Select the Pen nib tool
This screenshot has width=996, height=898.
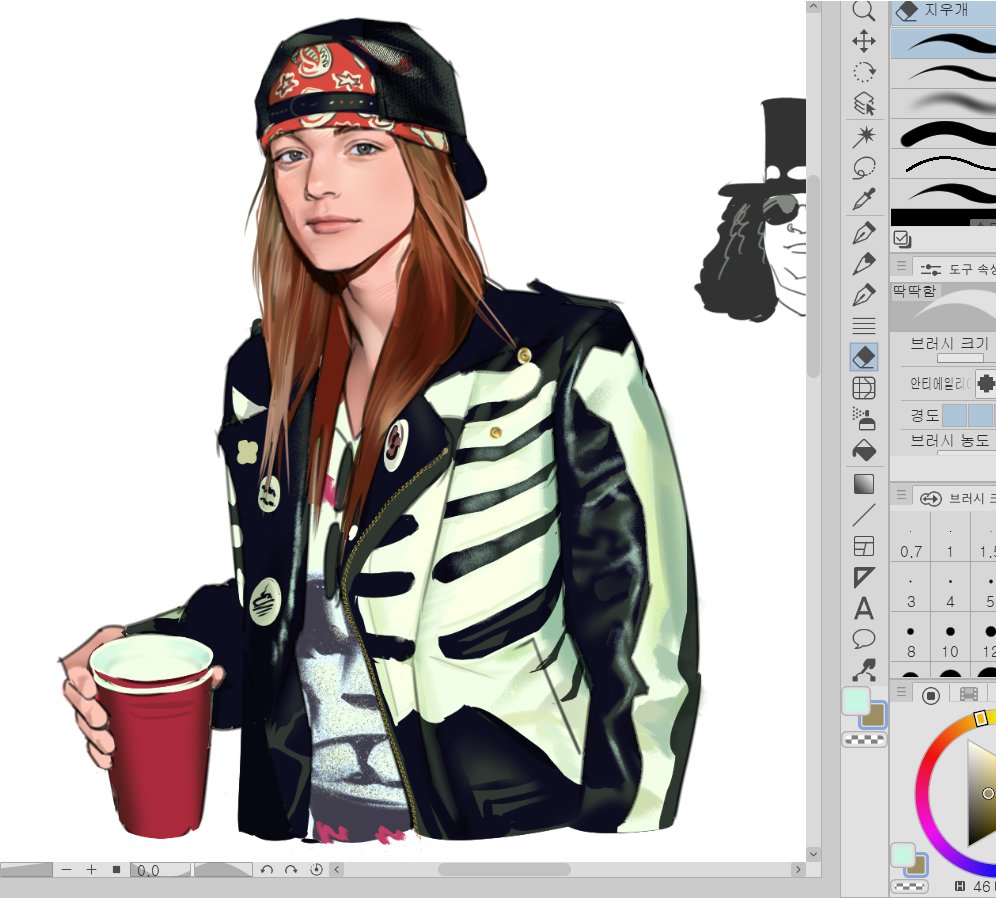click(x=864, y=232)
